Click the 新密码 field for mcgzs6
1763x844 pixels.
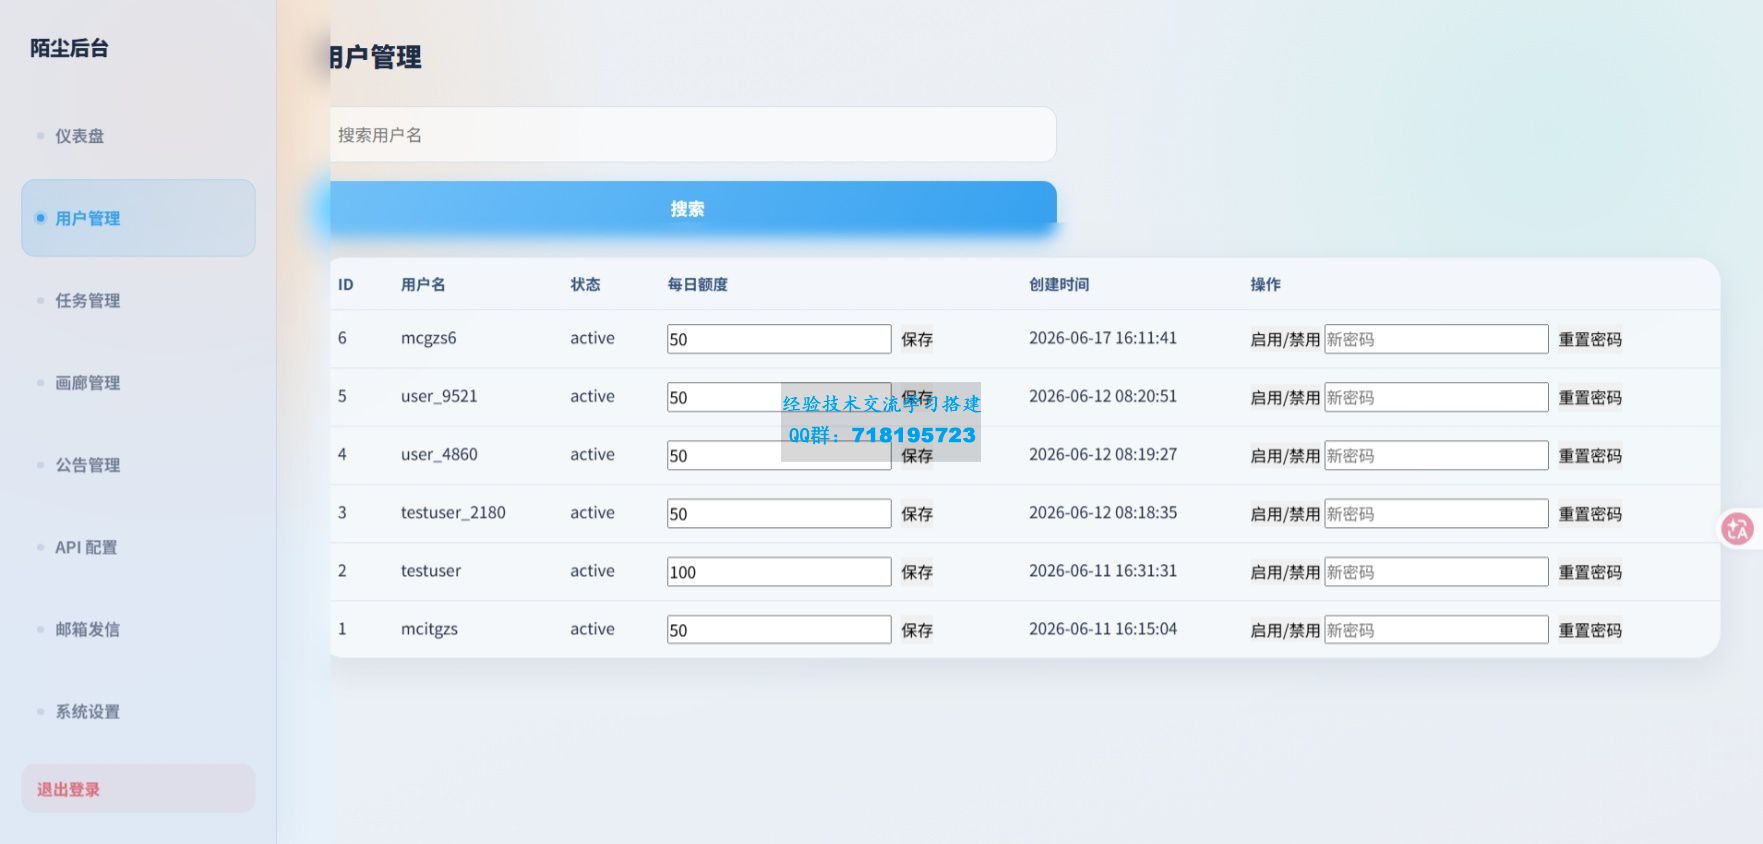click(1436, 339)
